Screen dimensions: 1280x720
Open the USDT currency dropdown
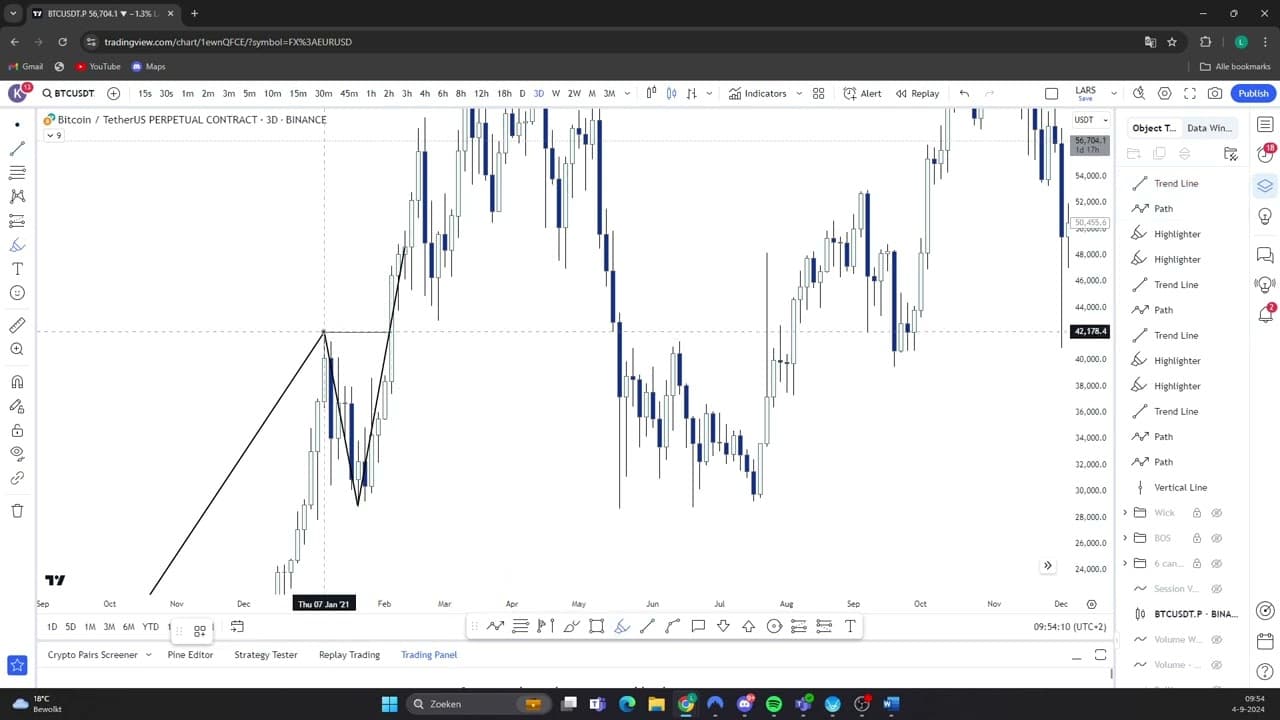coord(1090,120)
